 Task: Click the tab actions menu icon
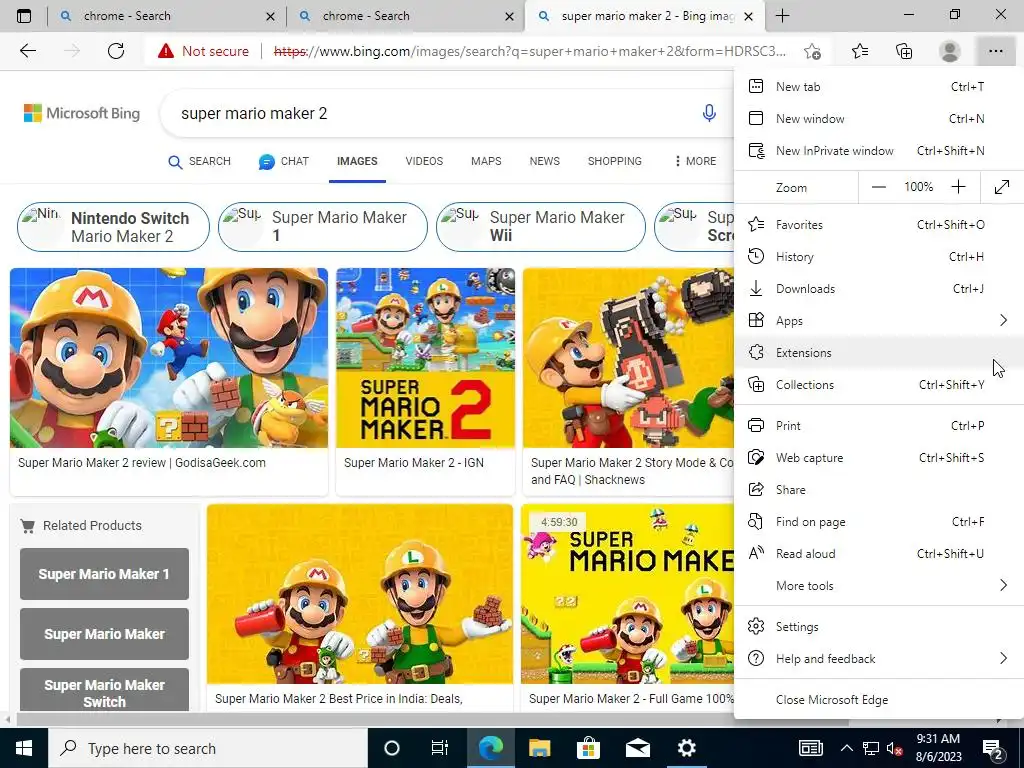click(24, 16)
